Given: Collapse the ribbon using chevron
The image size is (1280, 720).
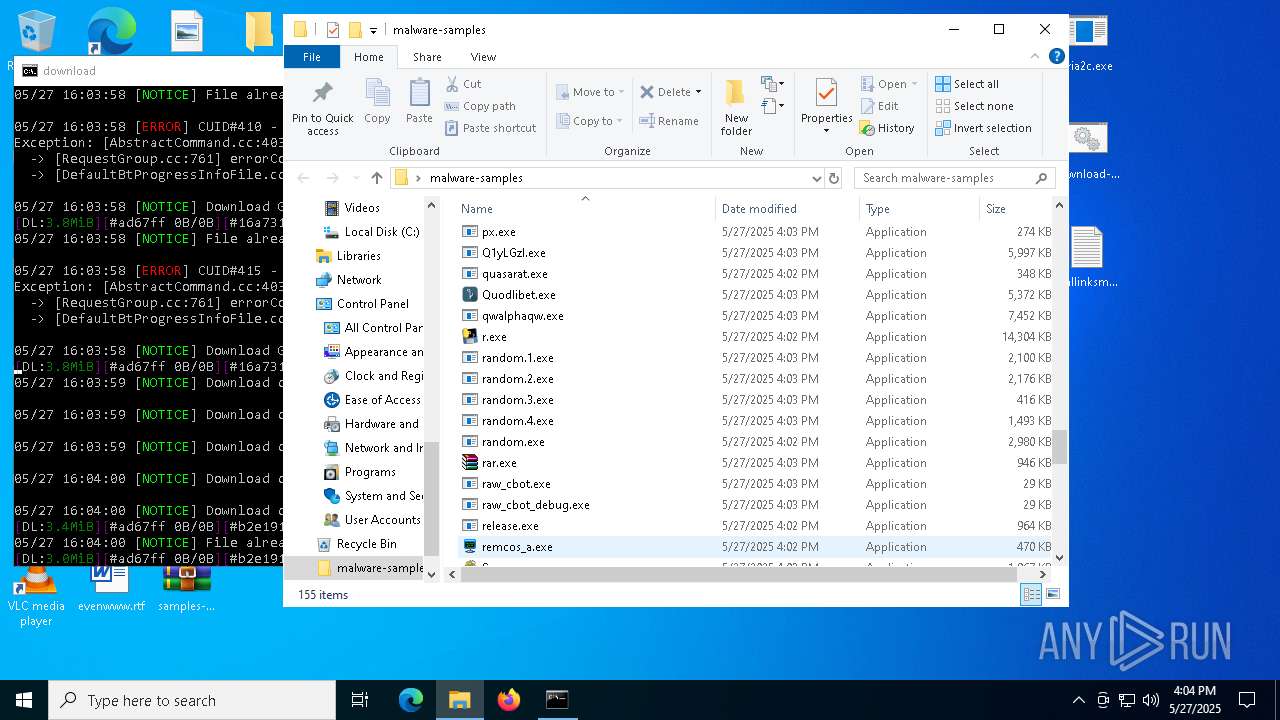Looking at the screenshot, I should click(x=1035, y=57).
